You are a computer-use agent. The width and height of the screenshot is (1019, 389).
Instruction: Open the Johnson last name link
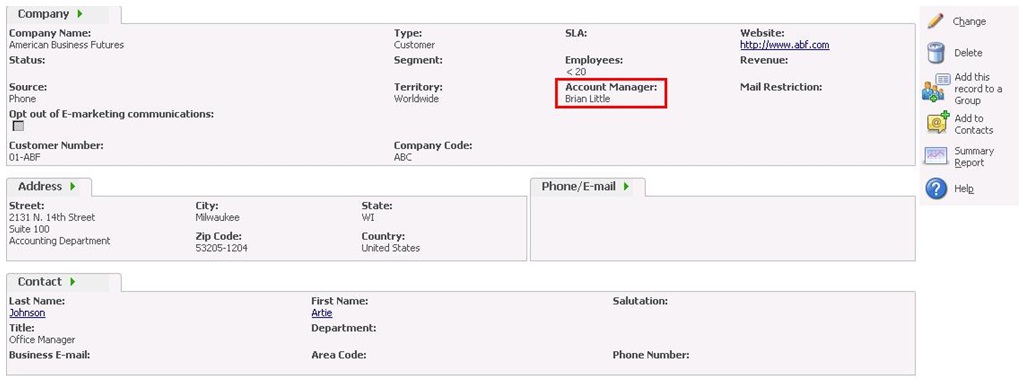tap(27, 313)
